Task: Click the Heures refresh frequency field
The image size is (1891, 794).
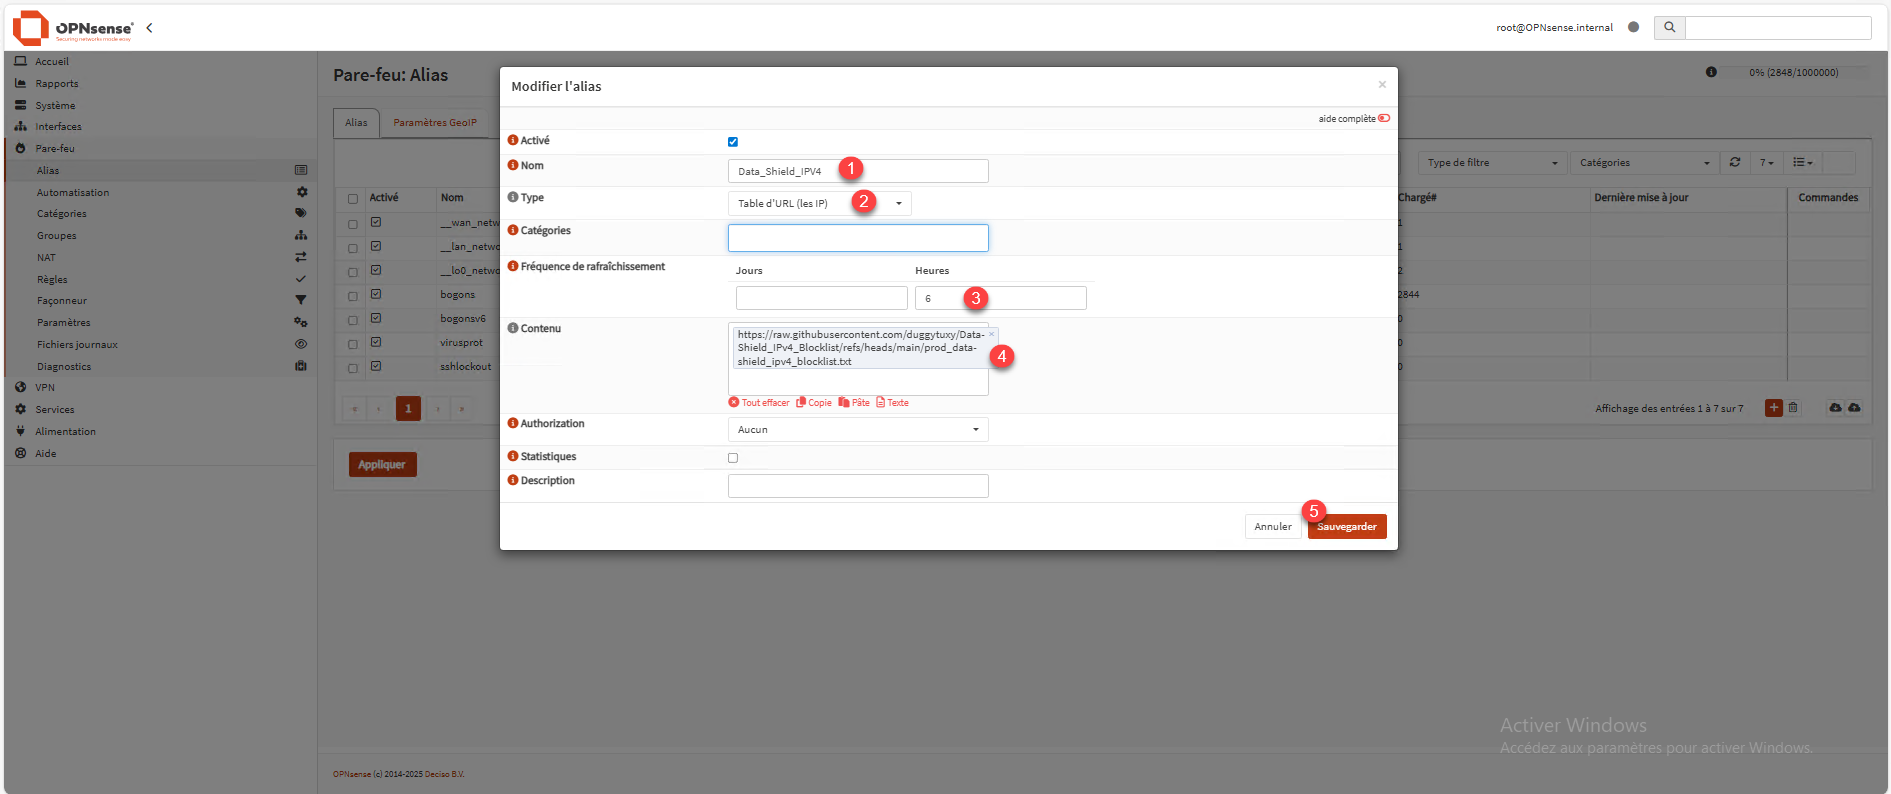Action: tap(1000, 298)
